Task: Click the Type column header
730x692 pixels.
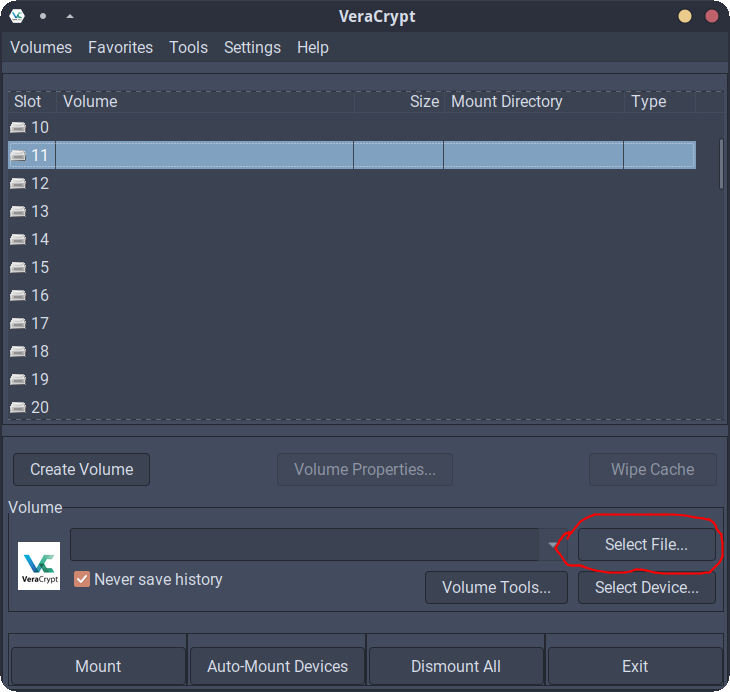Action: (x=660, y=102)
